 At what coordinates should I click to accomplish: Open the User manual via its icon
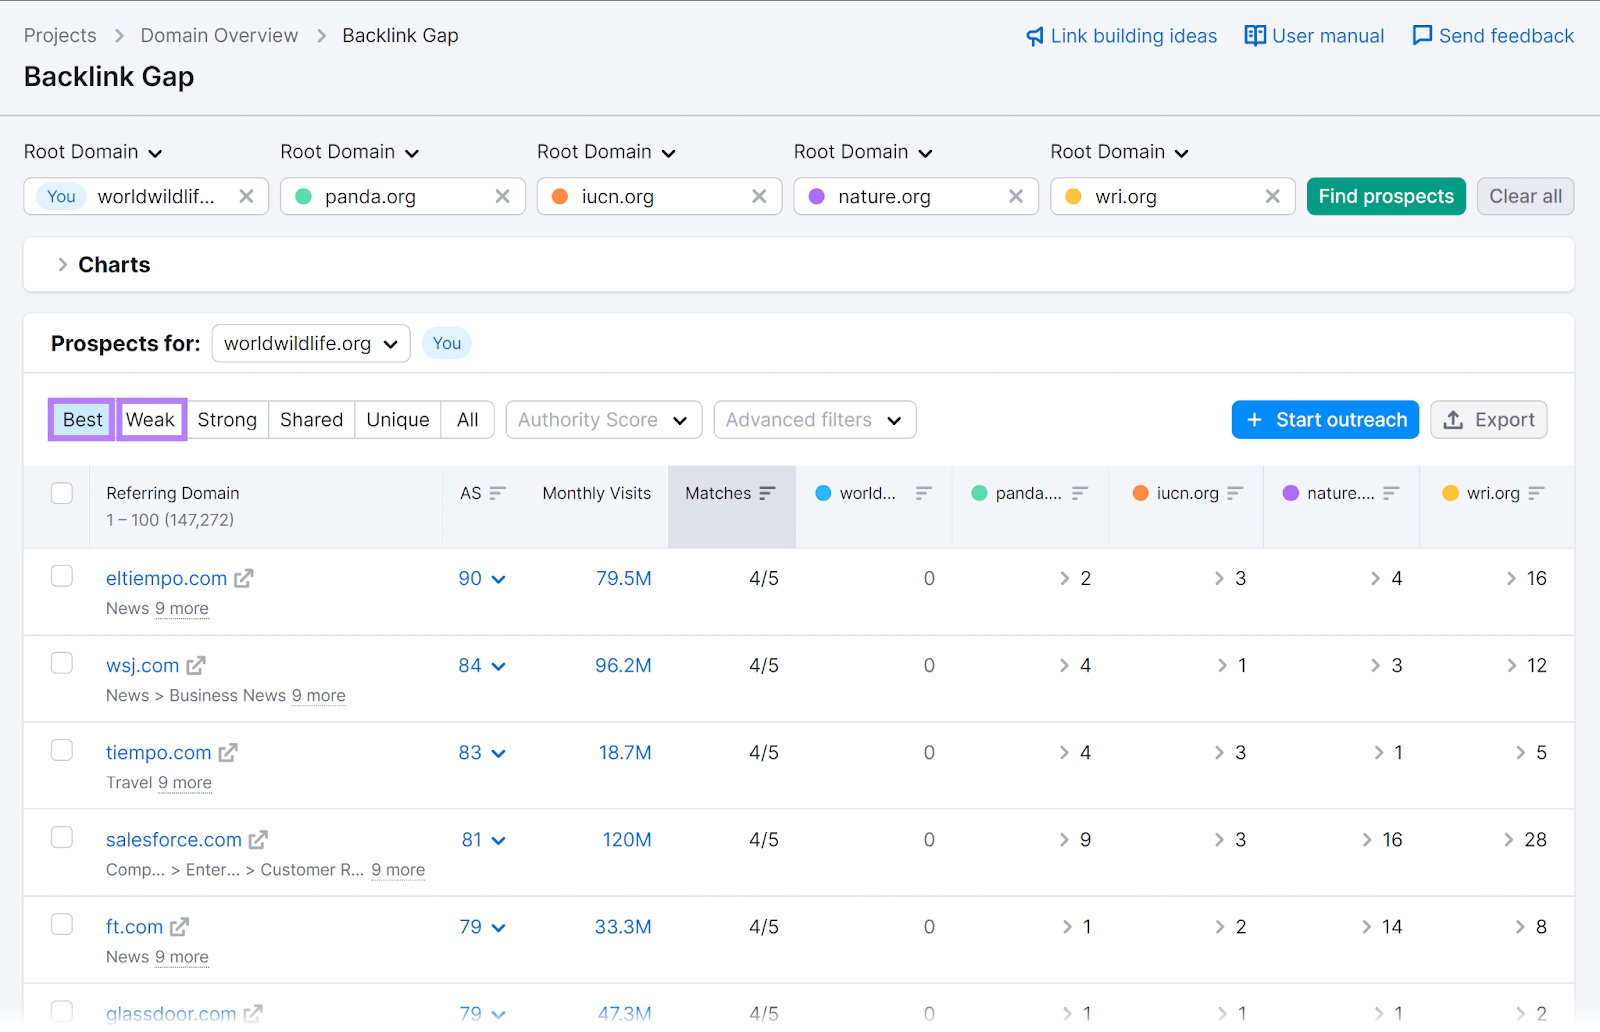pyautogui.click(x=1256, y=35)
